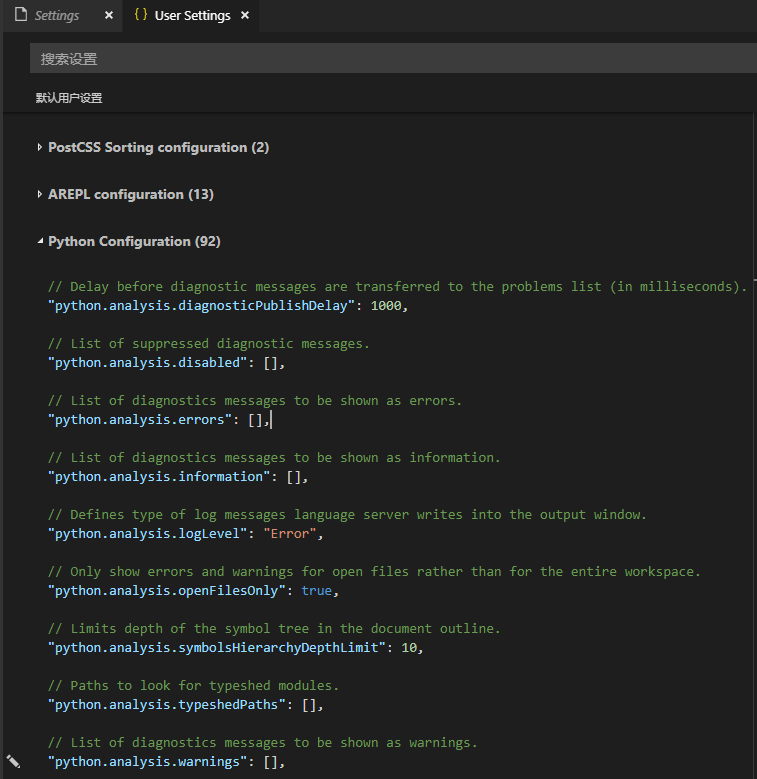The height and width of the screenshot is (779, 757).
Task: Expand AREPL configuration arrow
Action: tap(40, 194)
